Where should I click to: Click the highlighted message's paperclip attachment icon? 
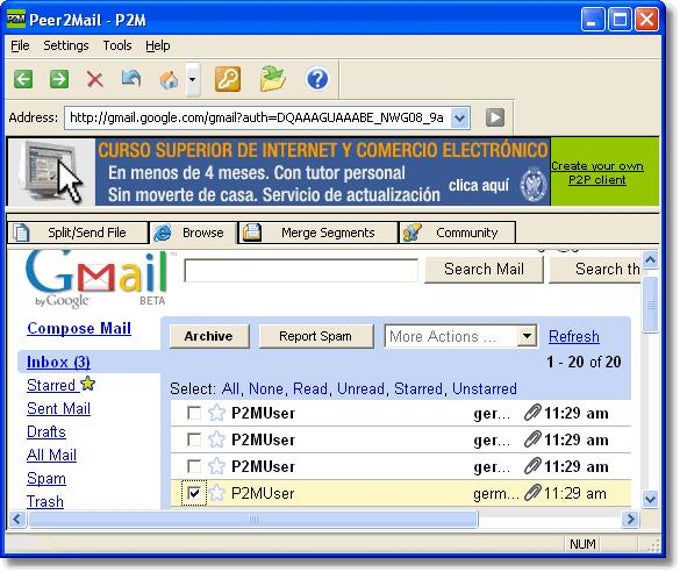click(x=532, y=494)
